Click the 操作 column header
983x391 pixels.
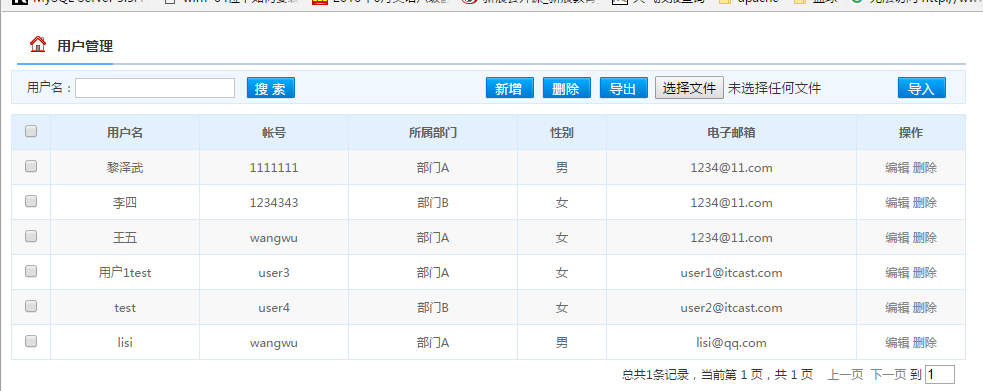tap(911, 133)
